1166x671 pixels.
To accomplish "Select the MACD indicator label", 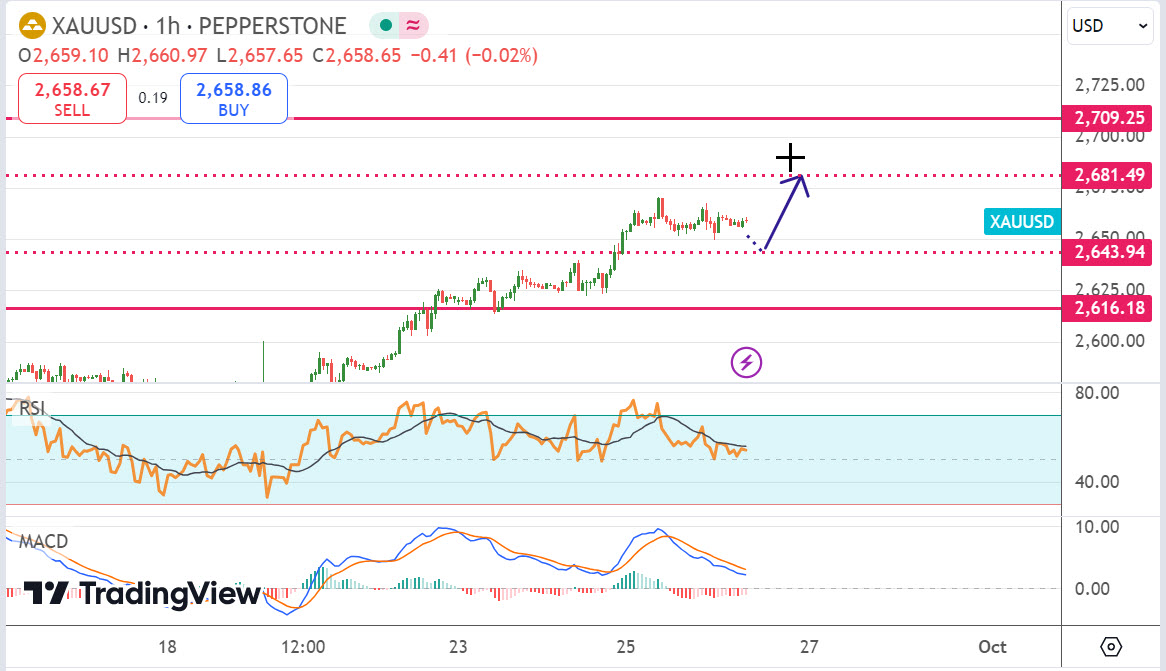I will (43, 541).
